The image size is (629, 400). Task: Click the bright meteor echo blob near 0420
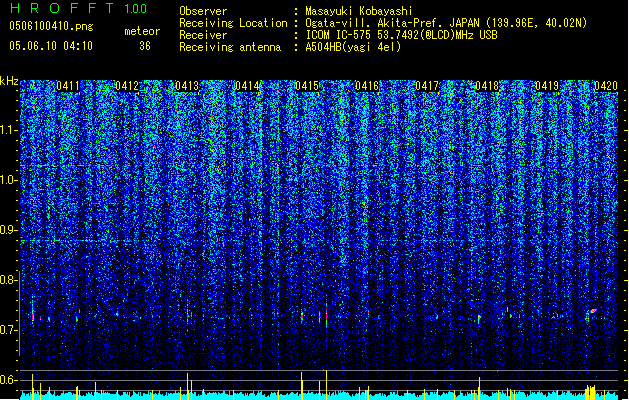click(592, 311)
